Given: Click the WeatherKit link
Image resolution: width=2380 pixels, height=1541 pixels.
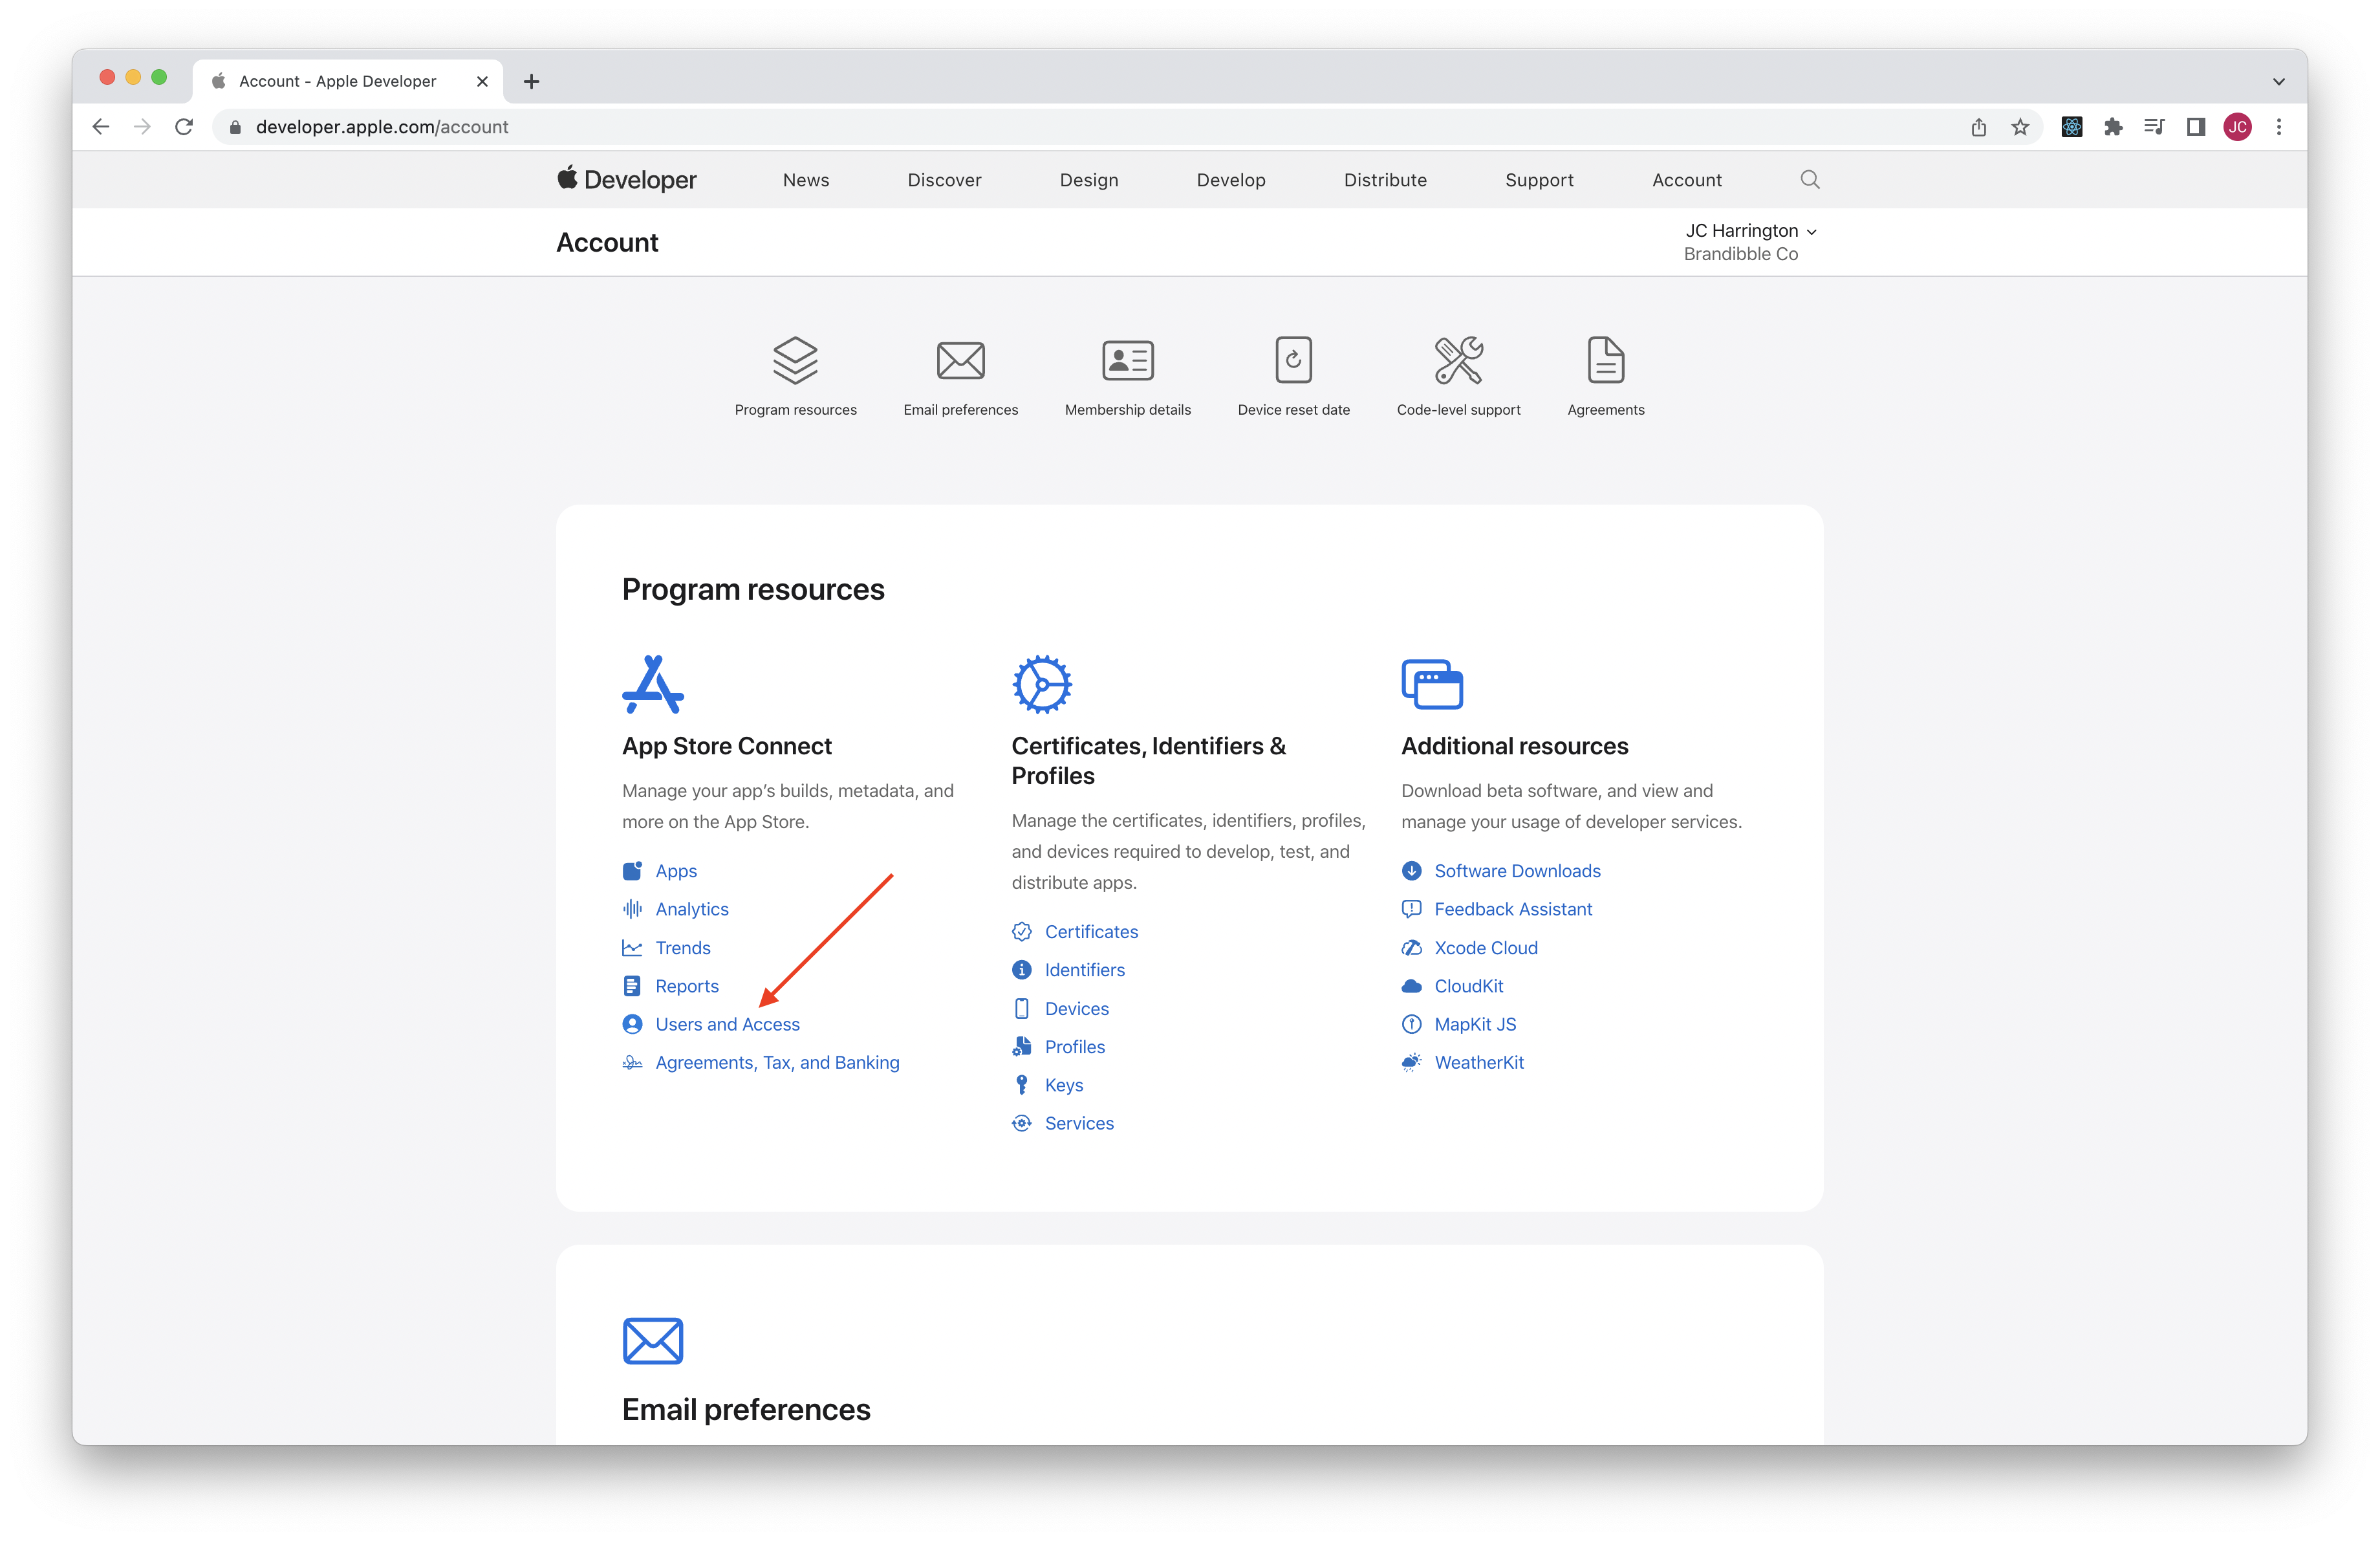Looking at the screenshot, I should click(1480, 1062).
